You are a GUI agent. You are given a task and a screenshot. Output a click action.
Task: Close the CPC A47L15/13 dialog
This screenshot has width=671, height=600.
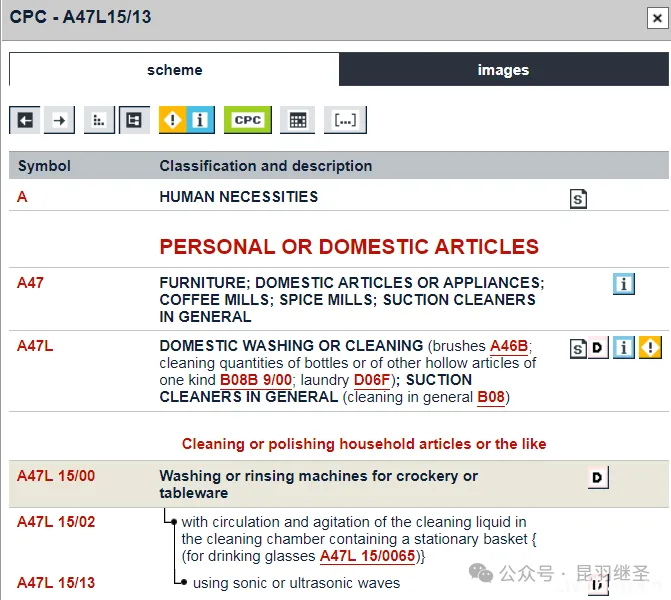[x=654, y=17]
